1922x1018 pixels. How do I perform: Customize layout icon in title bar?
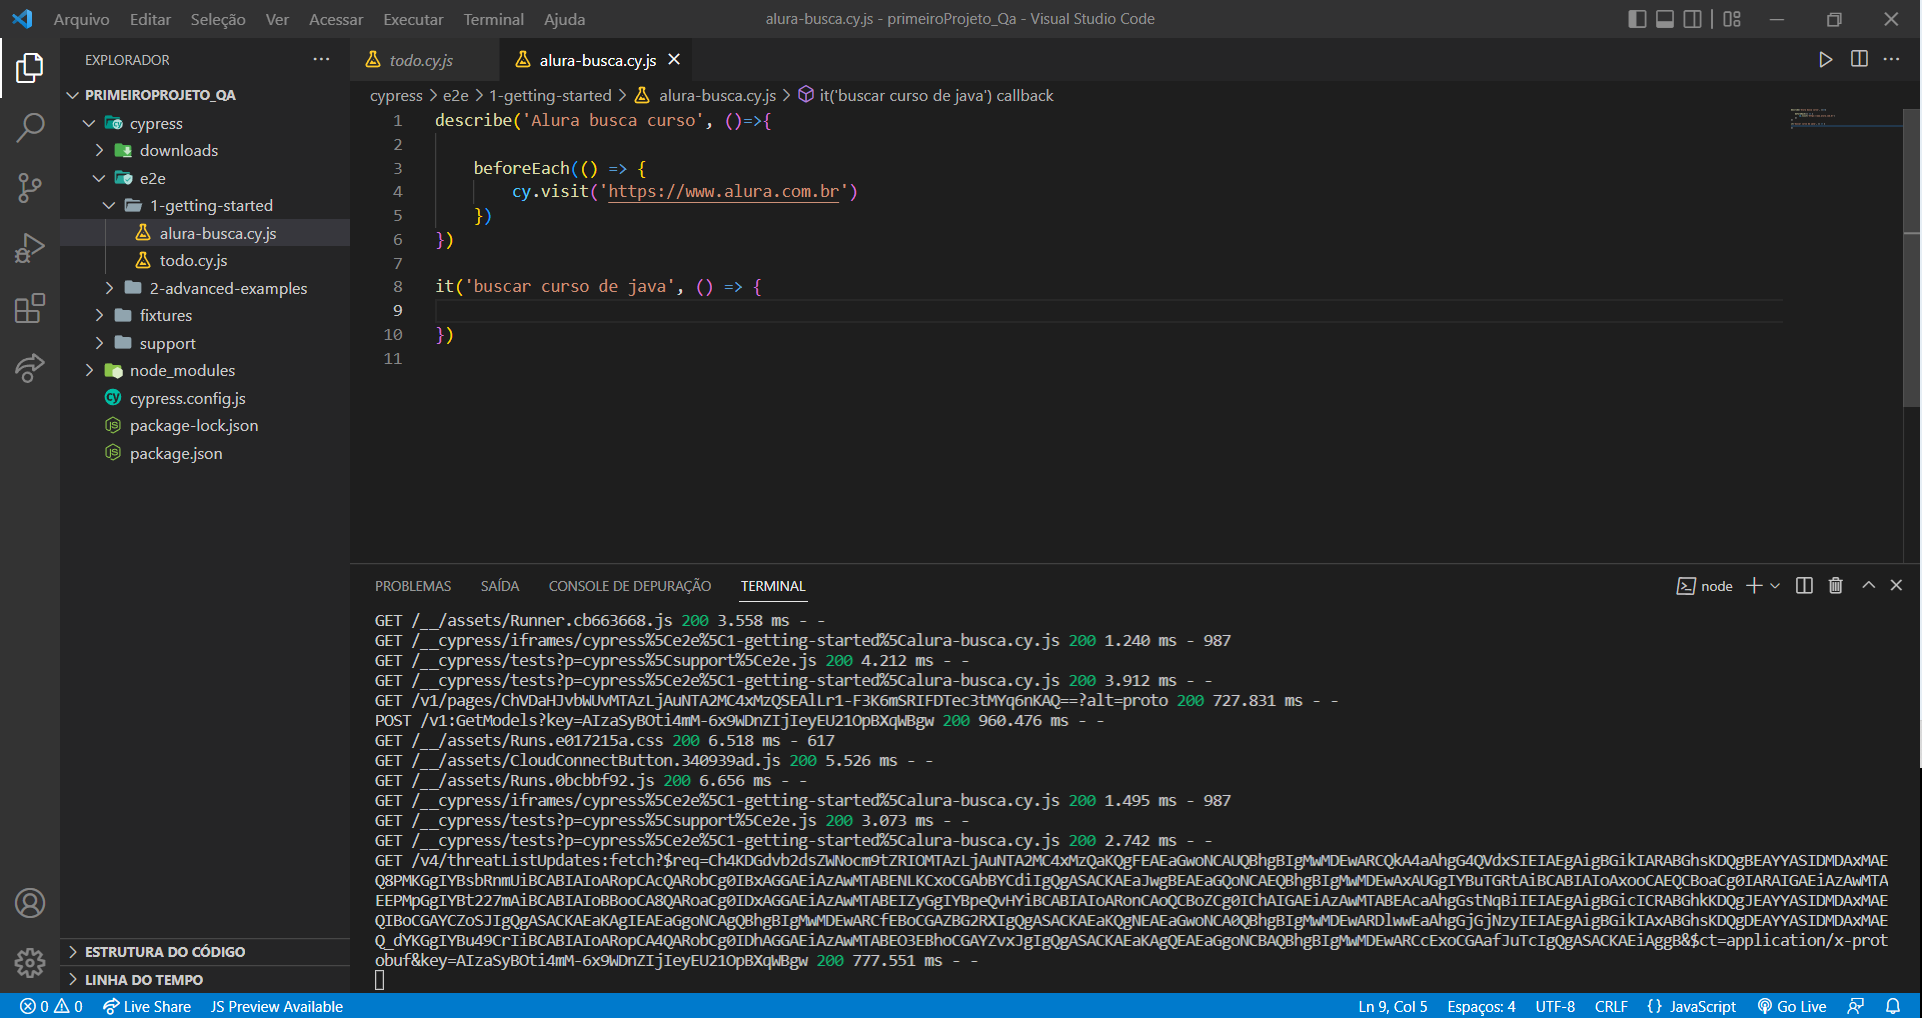point(1732,19)
